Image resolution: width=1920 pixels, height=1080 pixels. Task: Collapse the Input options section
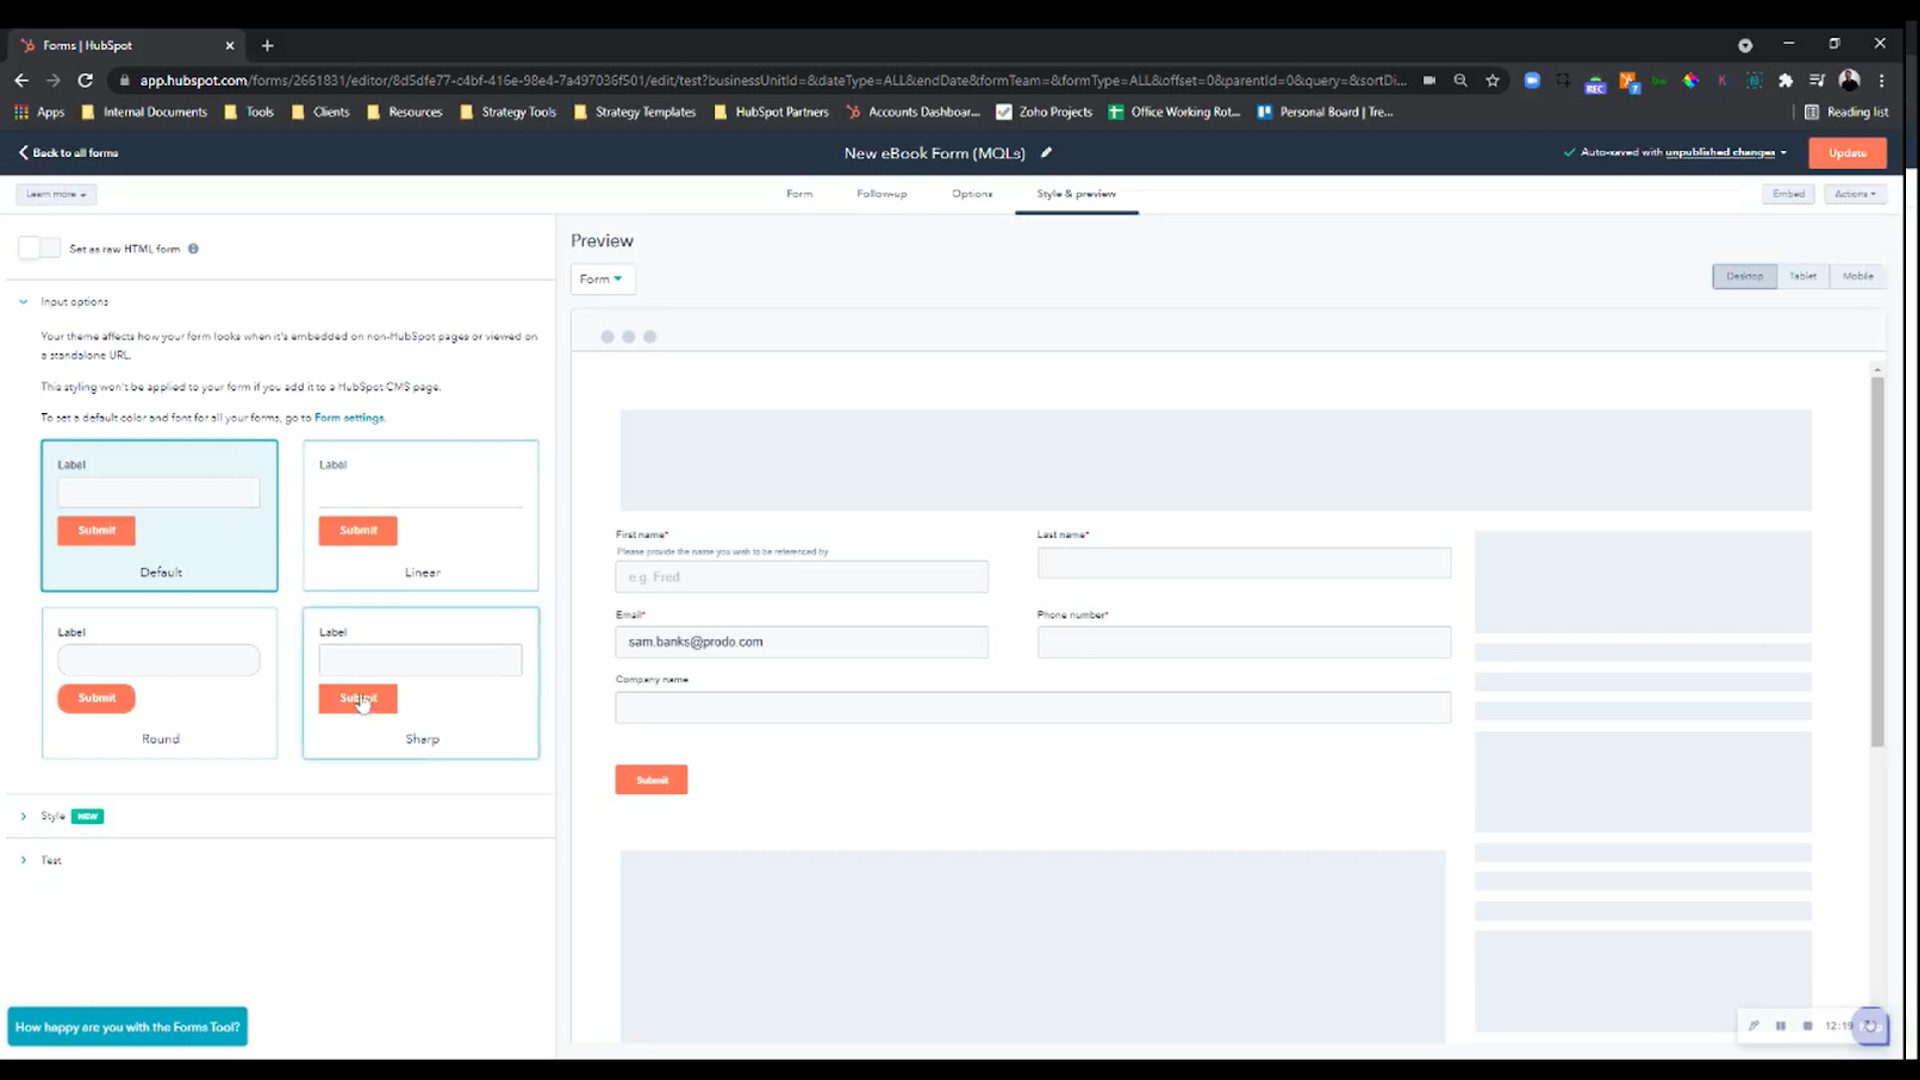pyautogui.click(x=23, y=301)
